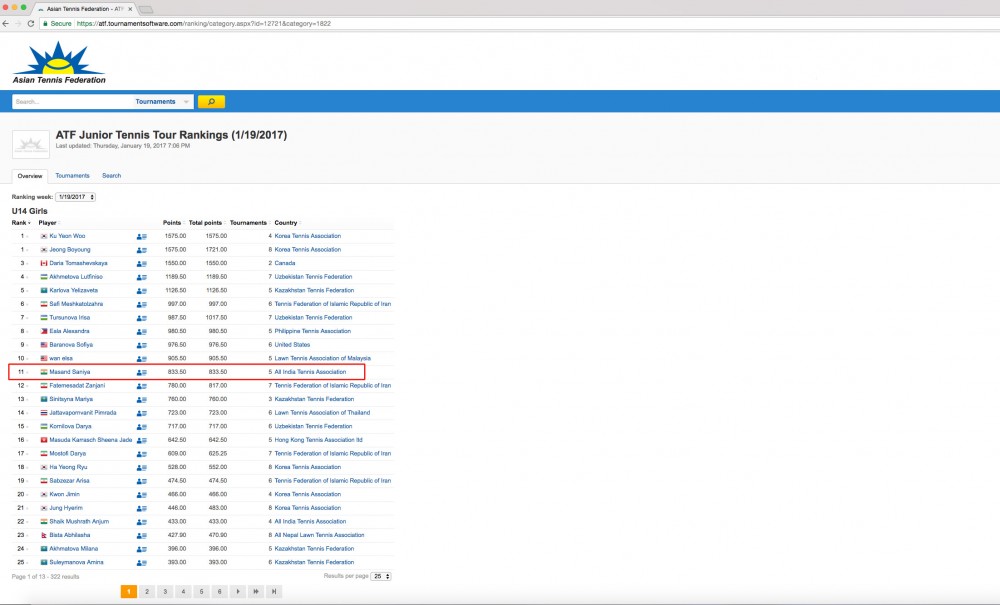The width and height of the screenshot is (1000, 605).
Task: Sort table by Total points column
Action: tap(207, 222)
